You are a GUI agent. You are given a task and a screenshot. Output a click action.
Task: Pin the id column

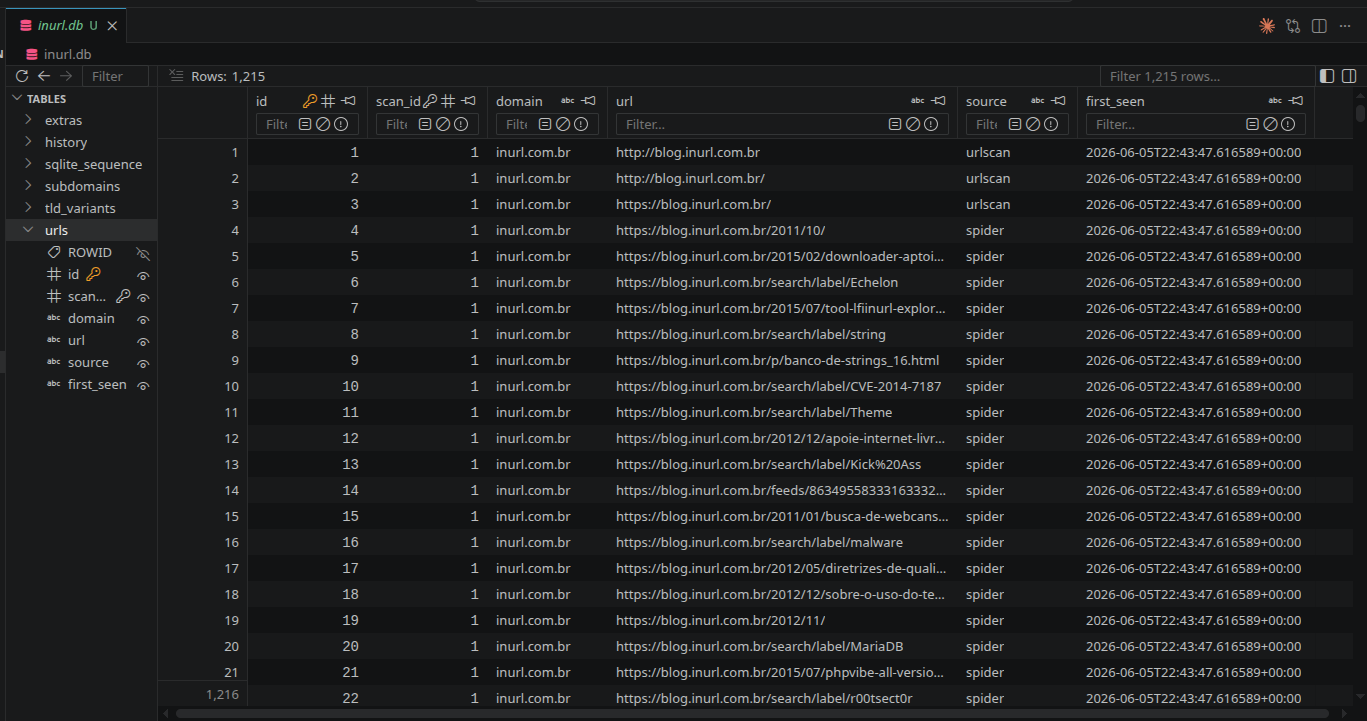coord(348,101)
